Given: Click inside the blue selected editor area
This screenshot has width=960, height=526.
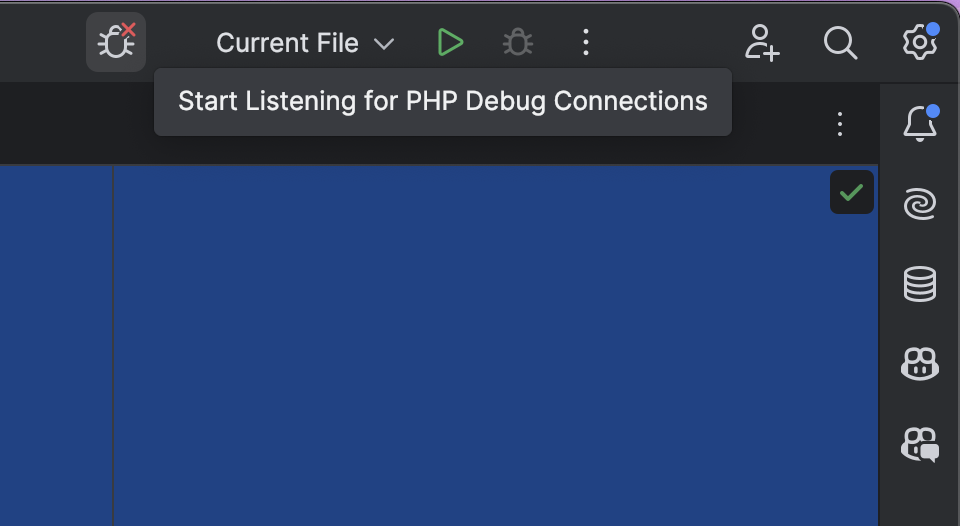Looking at the screenshot, I should point(480,350).
